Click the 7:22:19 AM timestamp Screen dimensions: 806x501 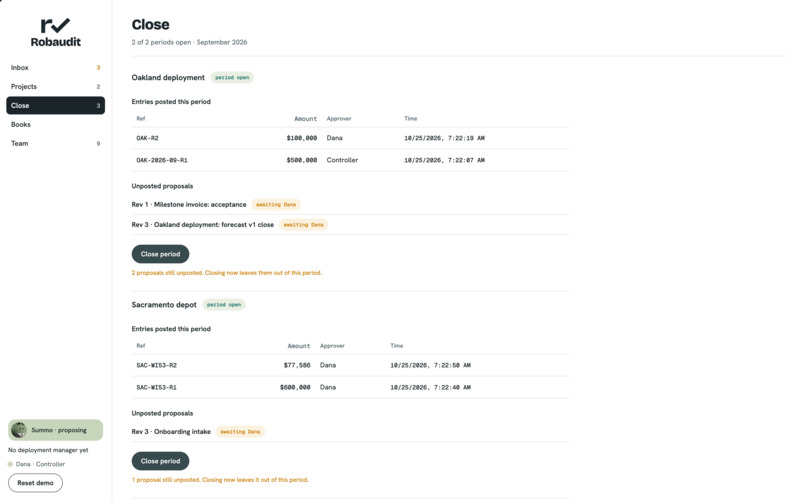[444, 138]
